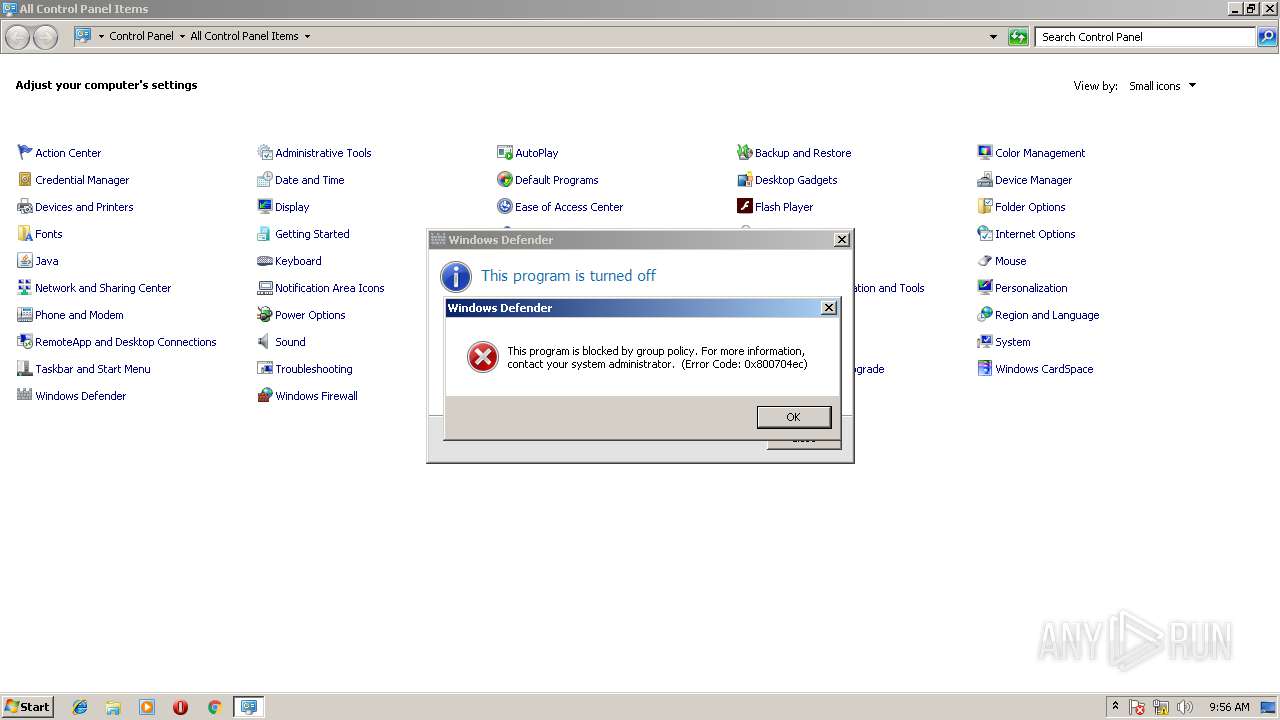Click the Folder Options link

pos(1030,207)
